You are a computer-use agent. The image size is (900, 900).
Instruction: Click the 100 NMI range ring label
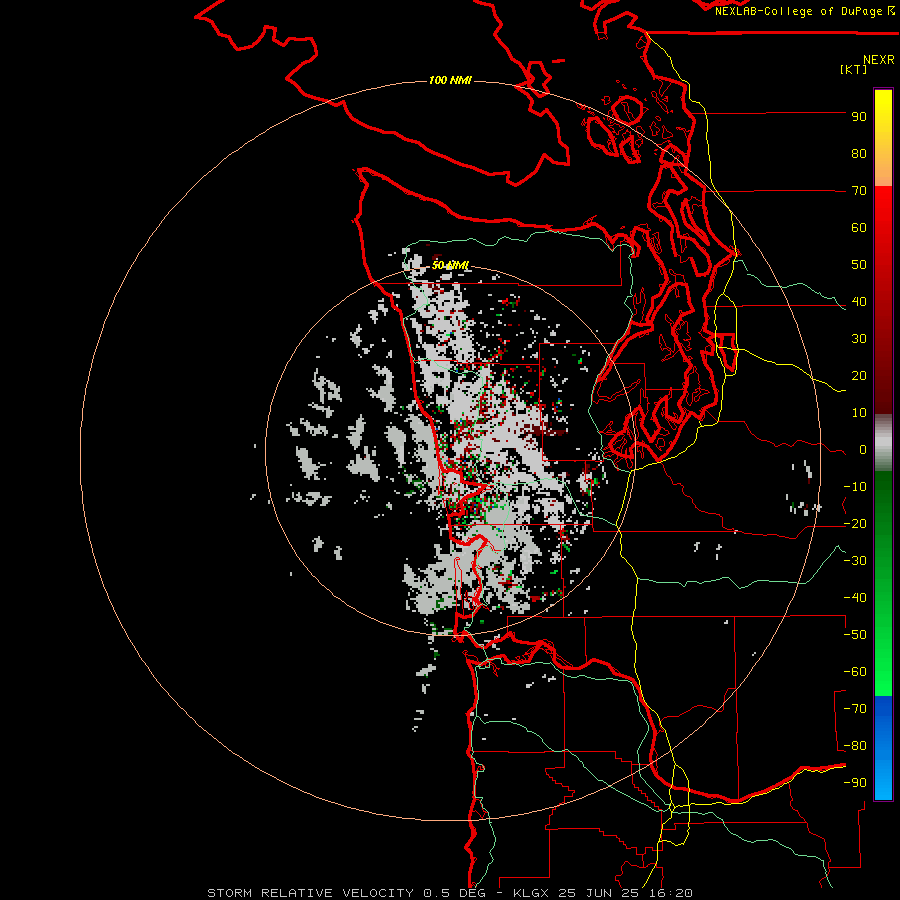[450, 80]
